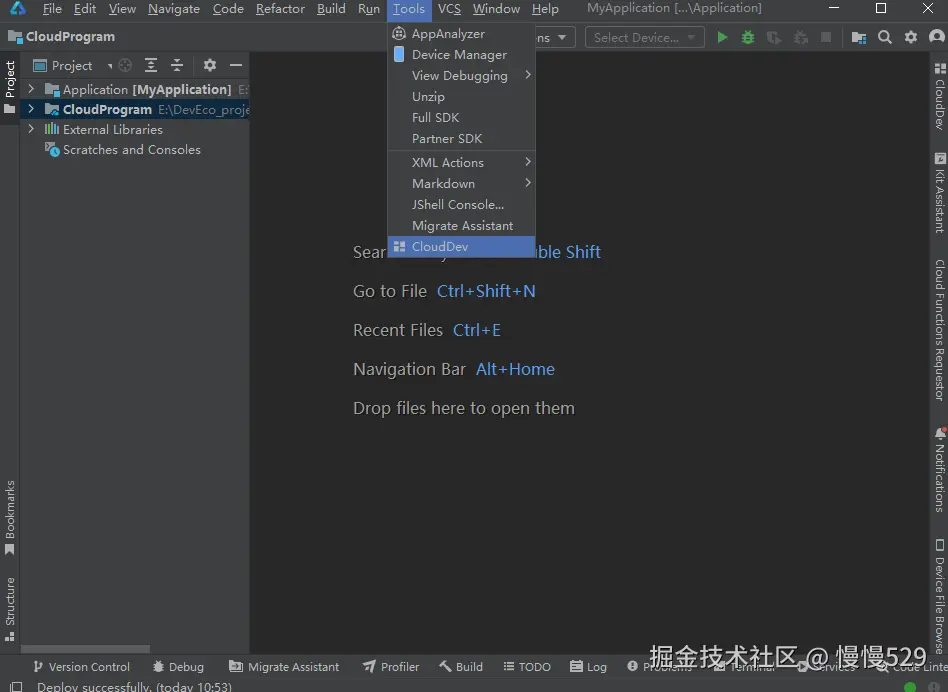Open the run configurations dropdown arrow
948x692 pixels.
562,37
